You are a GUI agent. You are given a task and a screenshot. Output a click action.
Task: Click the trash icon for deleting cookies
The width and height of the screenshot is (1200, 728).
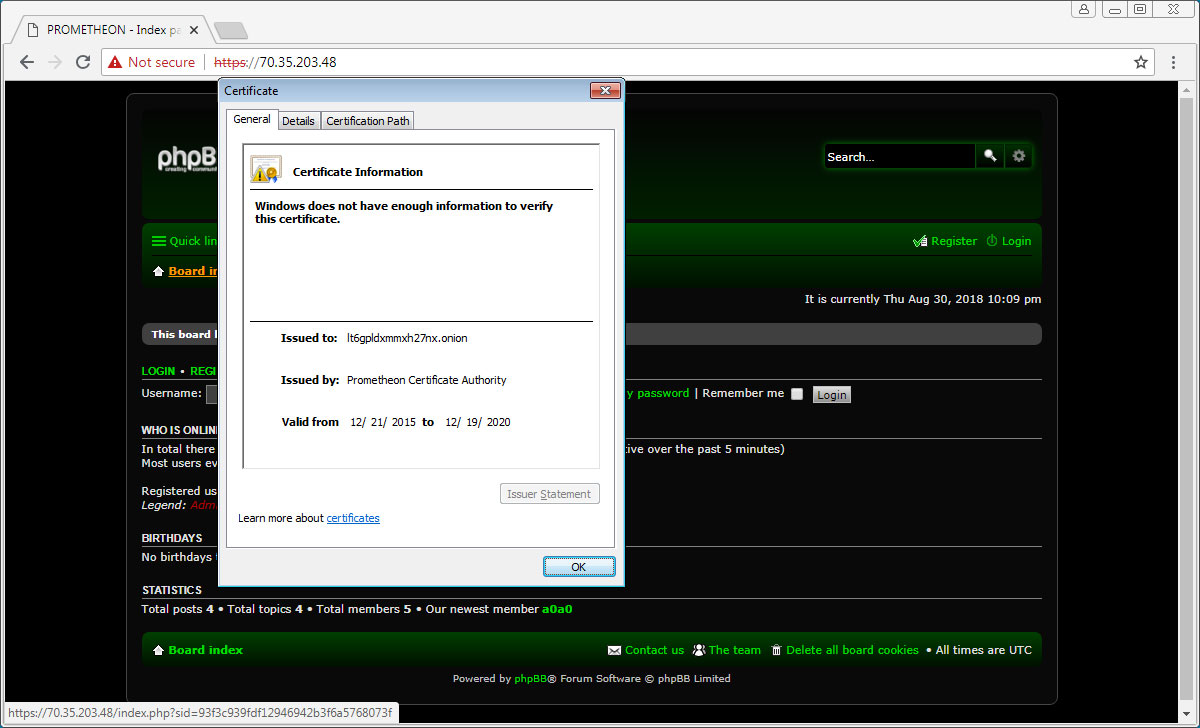click(777, 650)
